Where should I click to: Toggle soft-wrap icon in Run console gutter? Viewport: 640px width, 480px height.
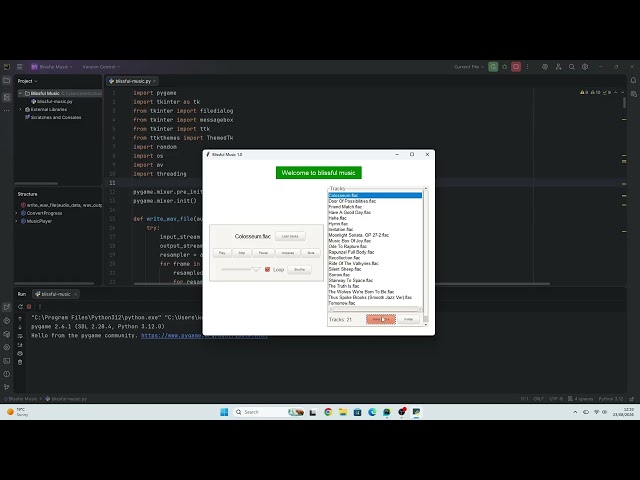tap(20, 336)
